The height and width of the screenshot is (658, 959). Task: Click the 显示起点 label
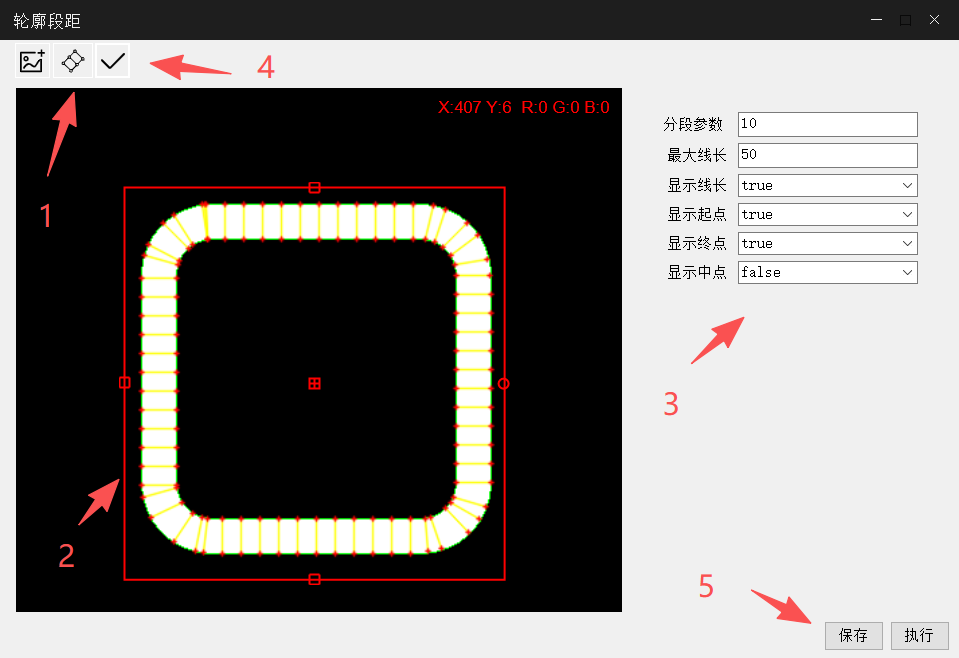click(697, 214)
